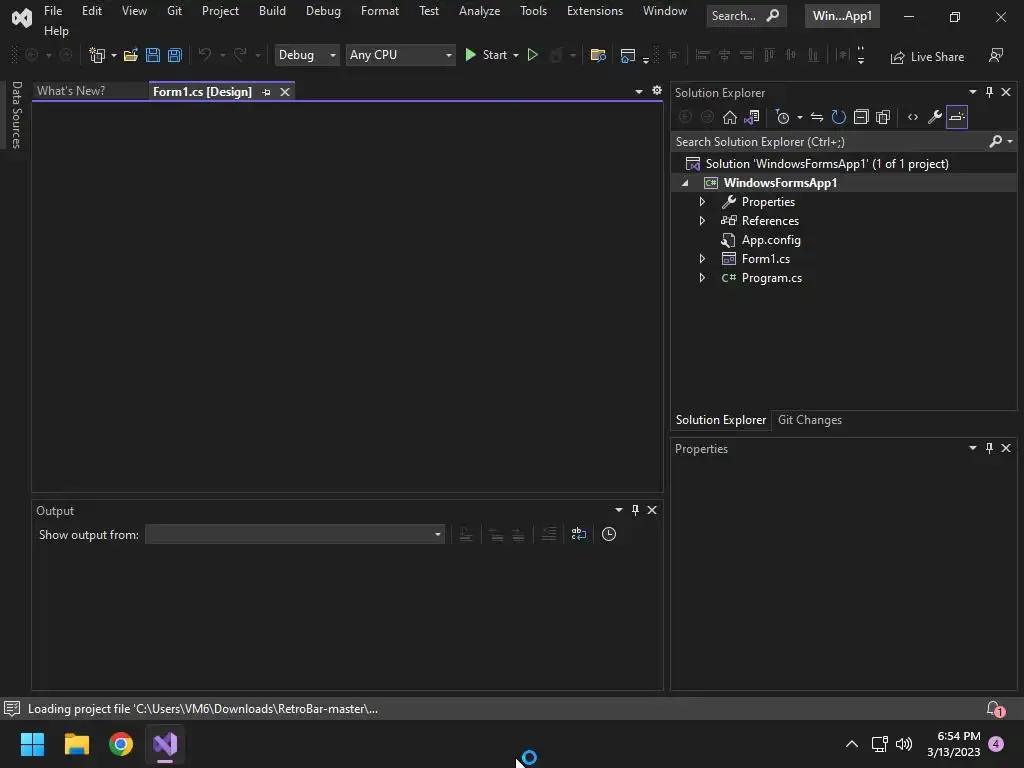Select the Solution 'WindowsFormsApp1' row
Image resolution: width=1024 pixels, height=768 pixels.
[x=844, y=164]
